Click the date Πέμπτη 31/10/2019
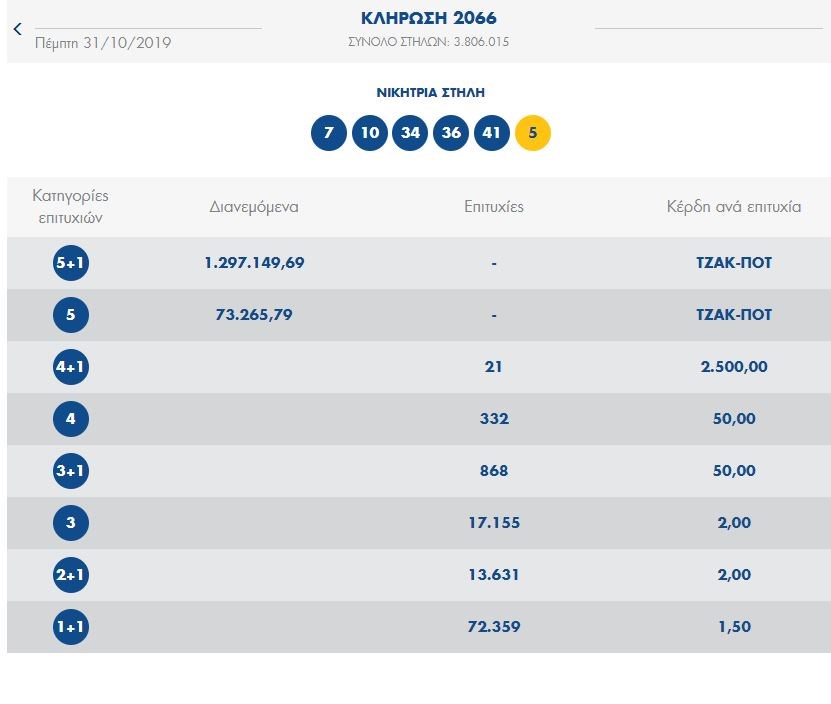Screen dimensions: 831x704 pos(103,43)
